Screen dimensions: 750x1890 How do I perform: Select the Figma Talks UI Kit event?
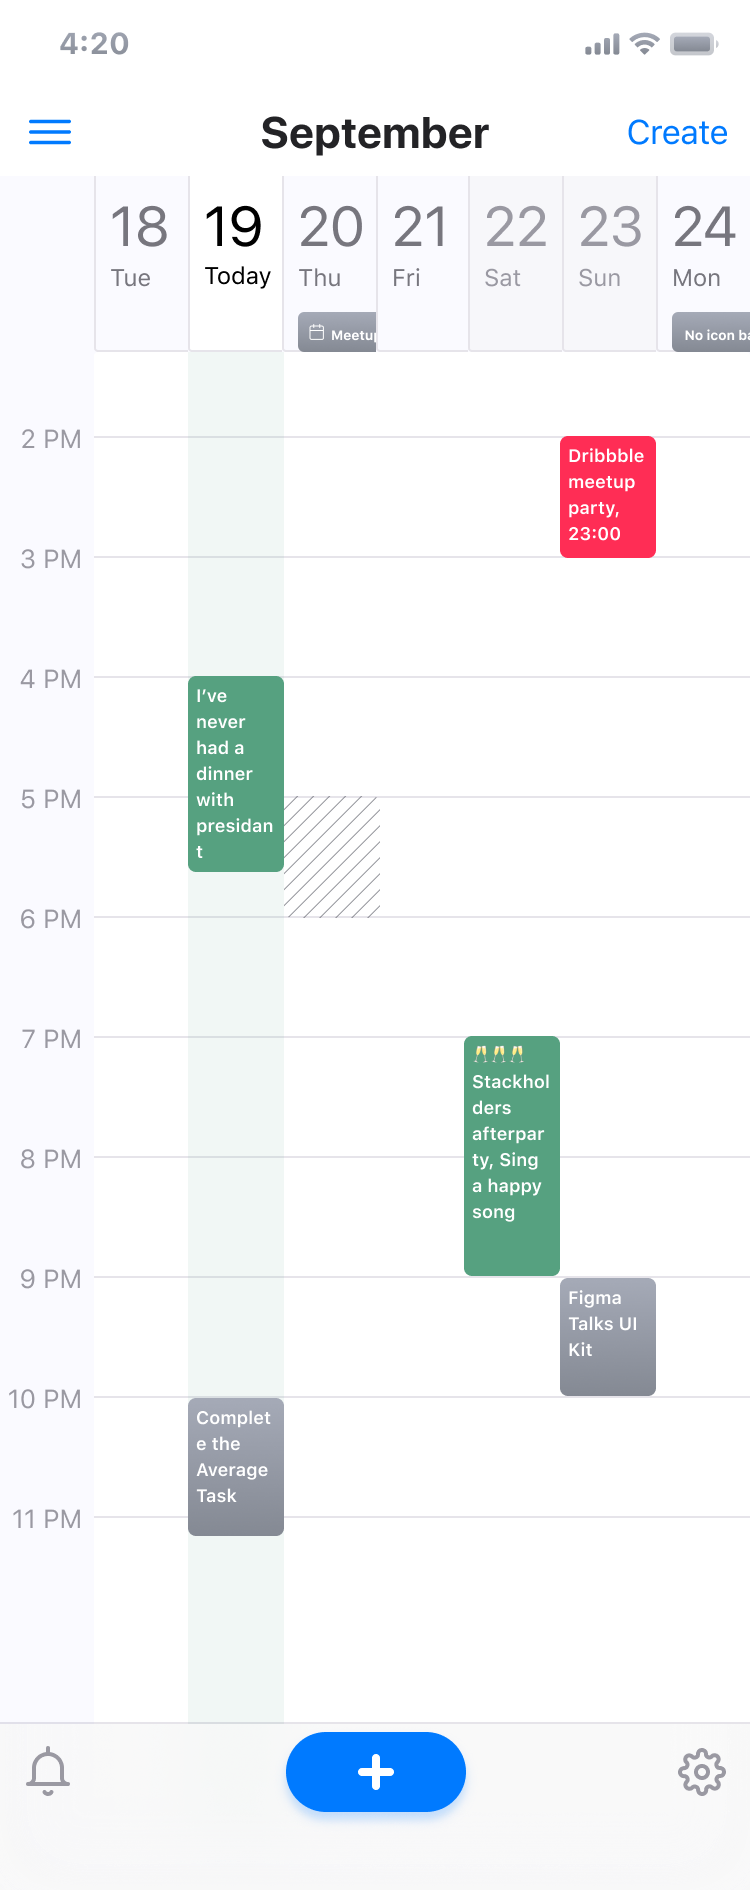point(607,1337)
